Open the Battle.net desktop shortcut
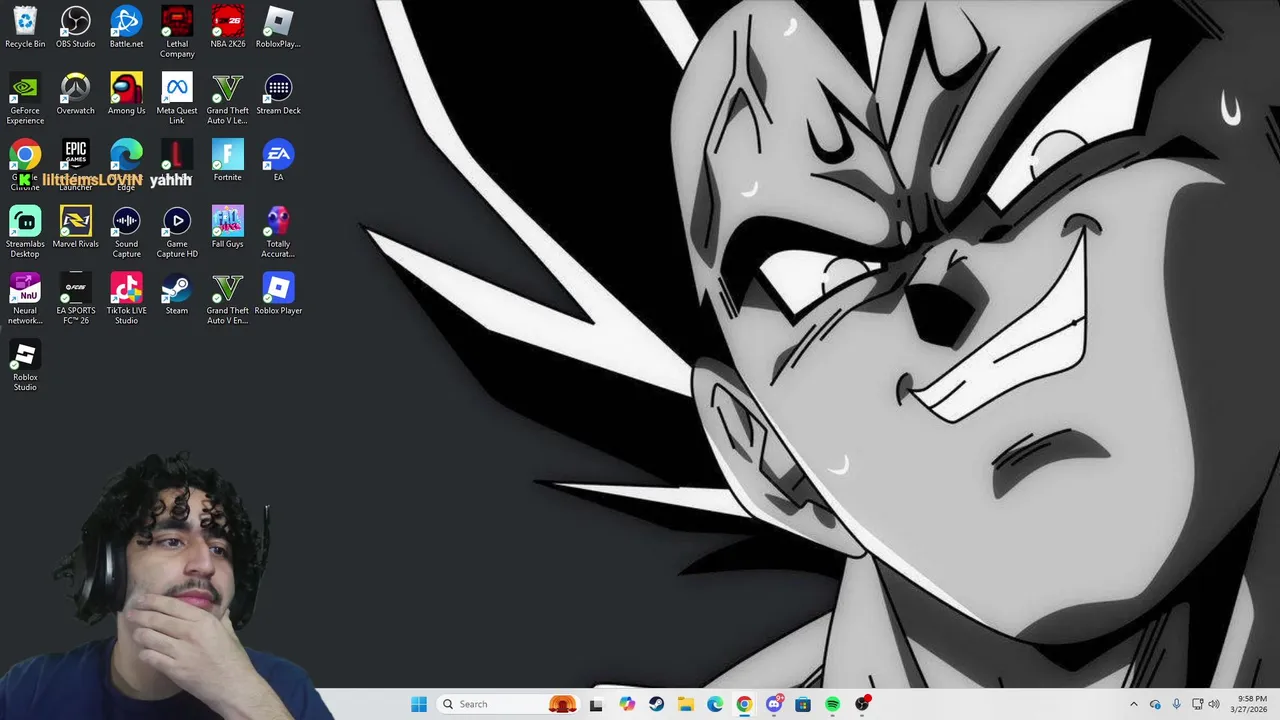 point(126,27)
